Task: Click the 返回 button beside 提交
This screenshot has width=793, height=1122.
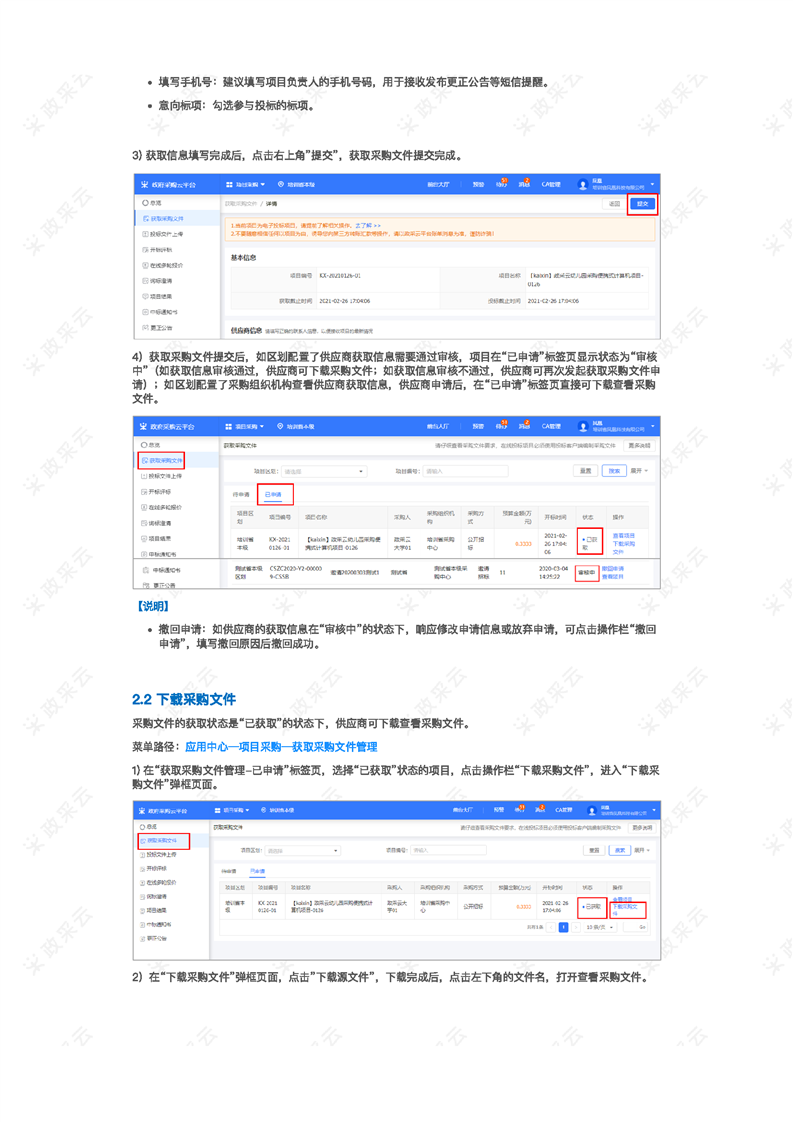Action: tap(615, 204)
